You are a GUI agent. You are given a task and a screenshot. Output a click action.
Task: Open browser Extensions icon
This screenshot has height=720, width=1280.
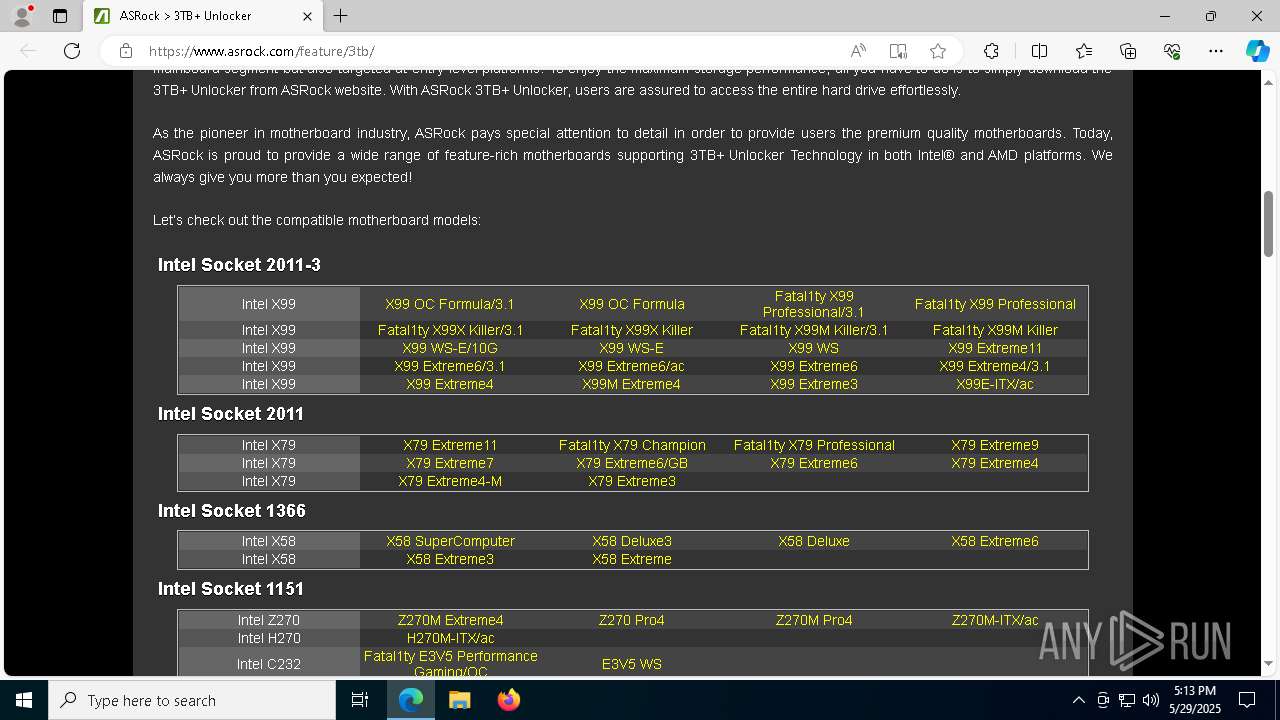pyautogui.click(x=991, y=51)
